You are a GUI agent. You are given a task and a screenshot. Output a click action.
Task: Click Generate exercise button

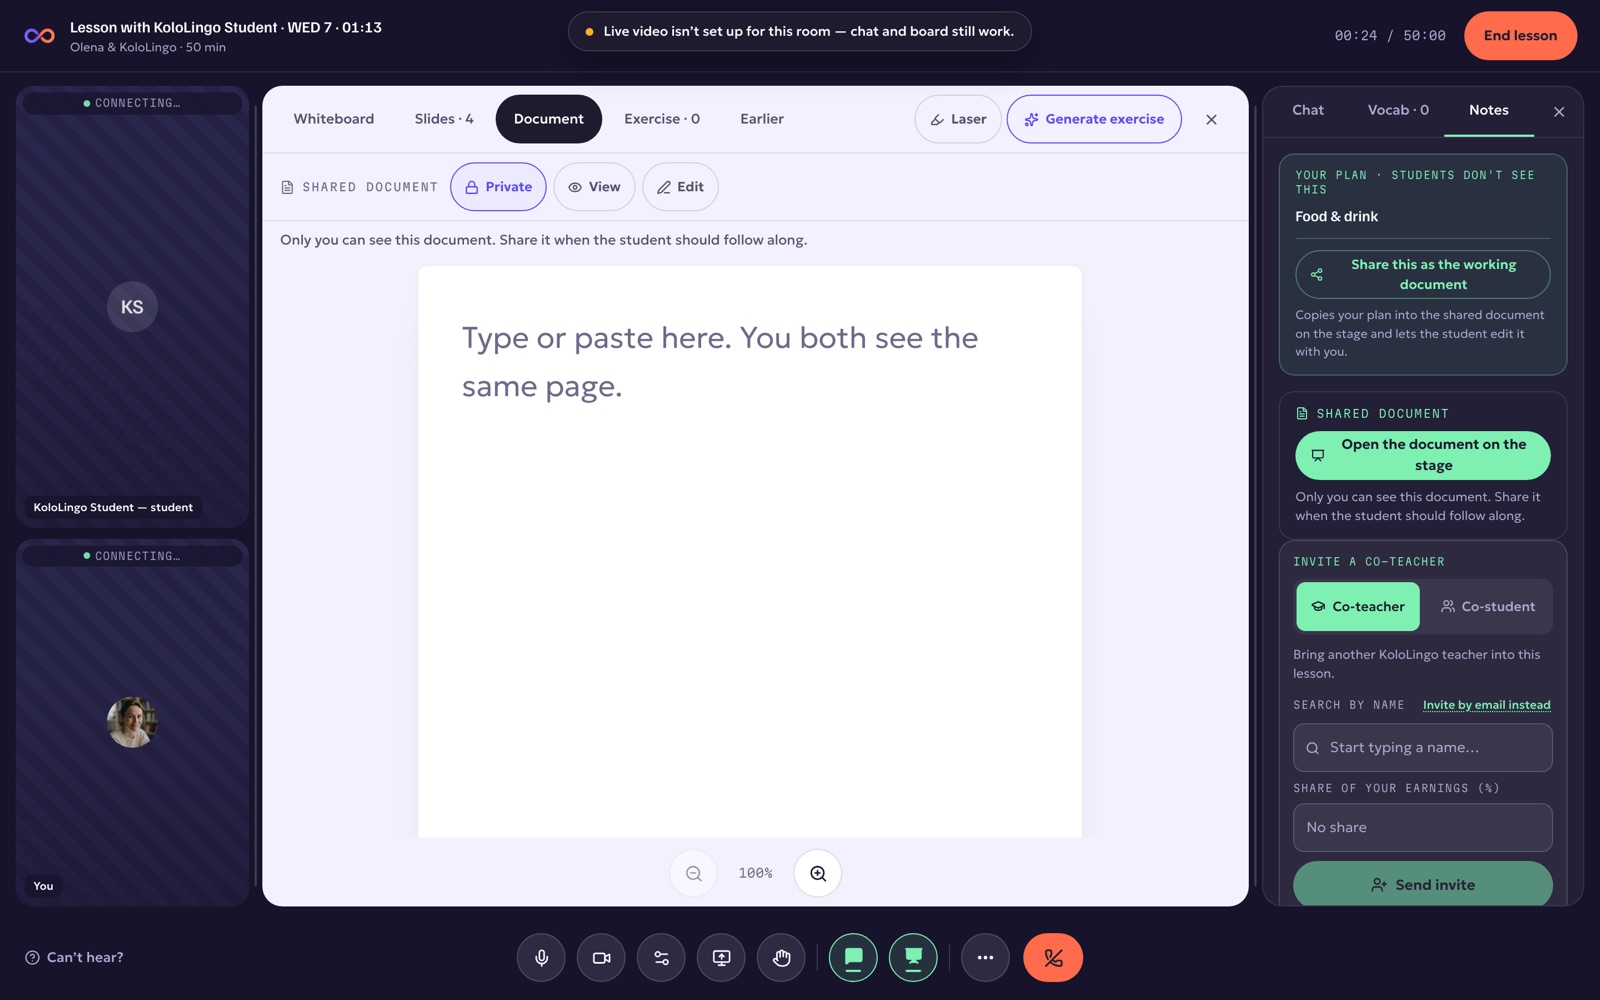(1094, 119)
